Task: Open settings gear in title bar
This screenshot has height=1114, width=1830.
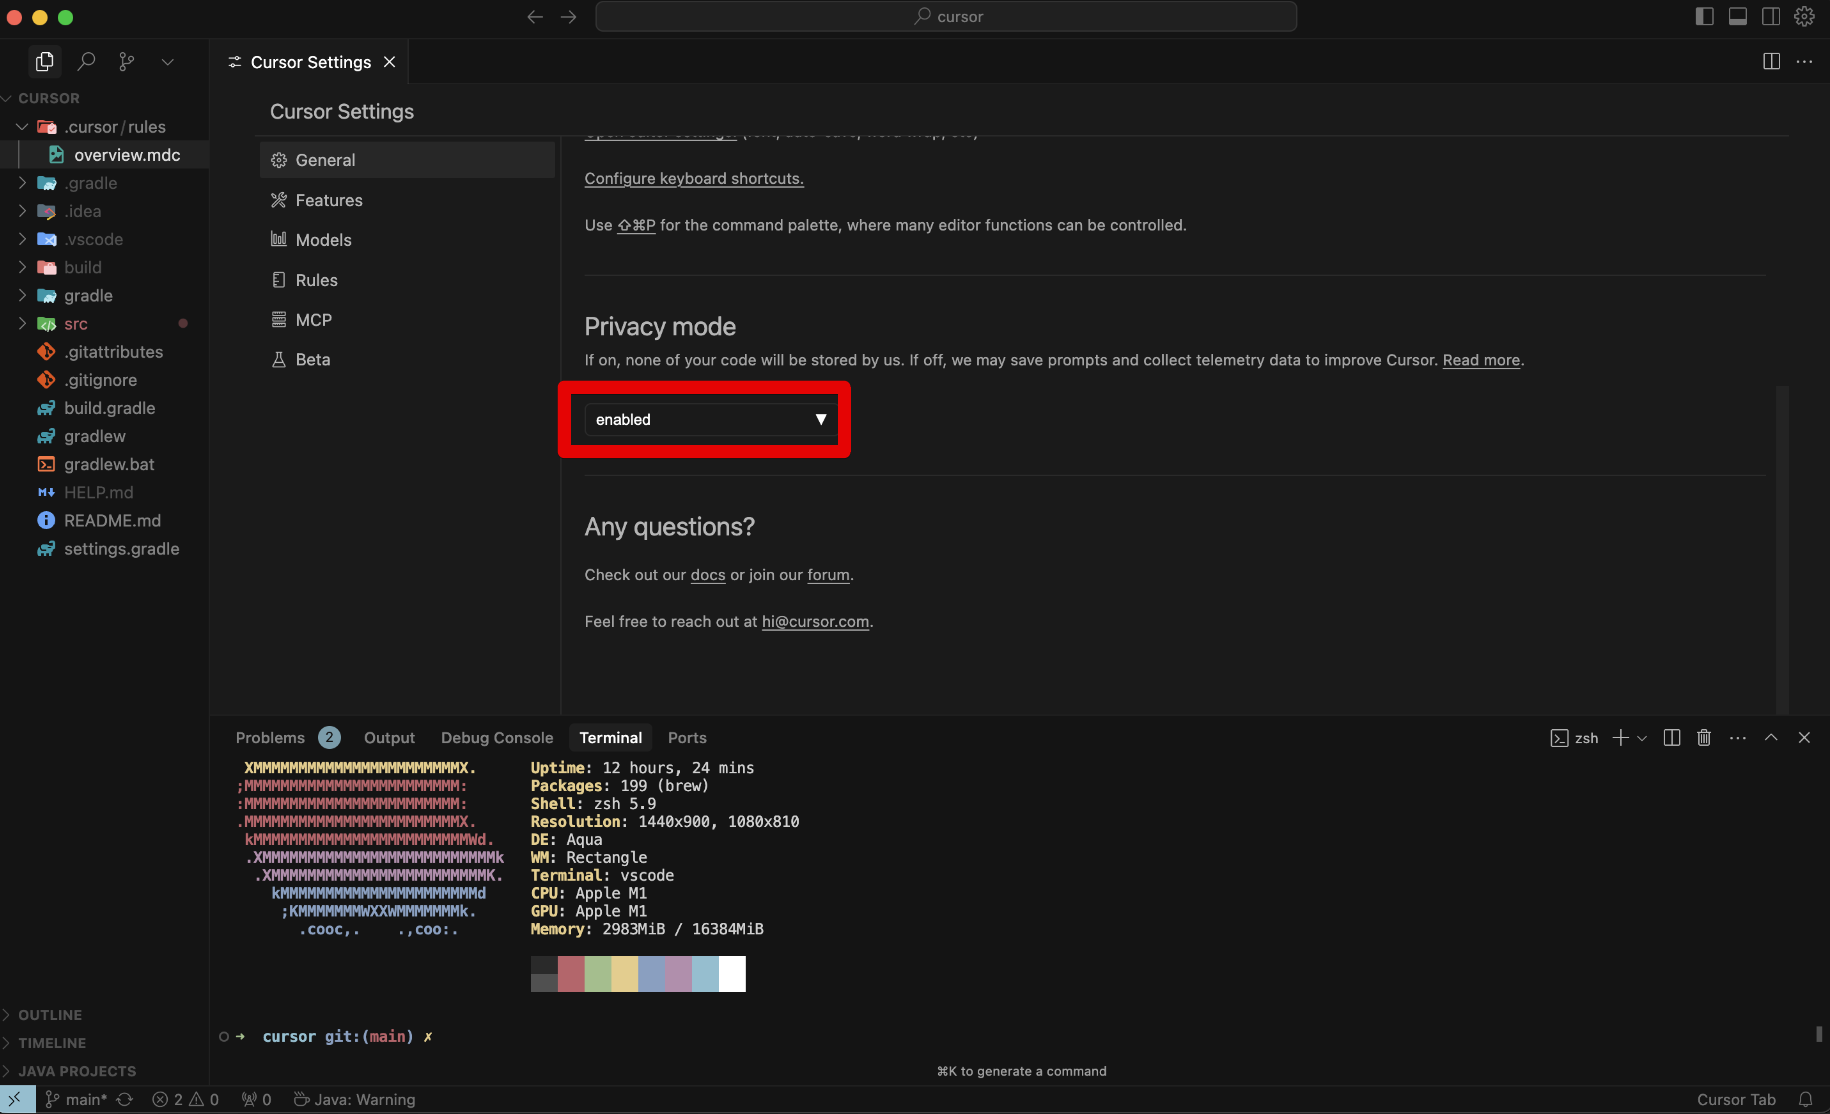Action: click(1805, 16)
